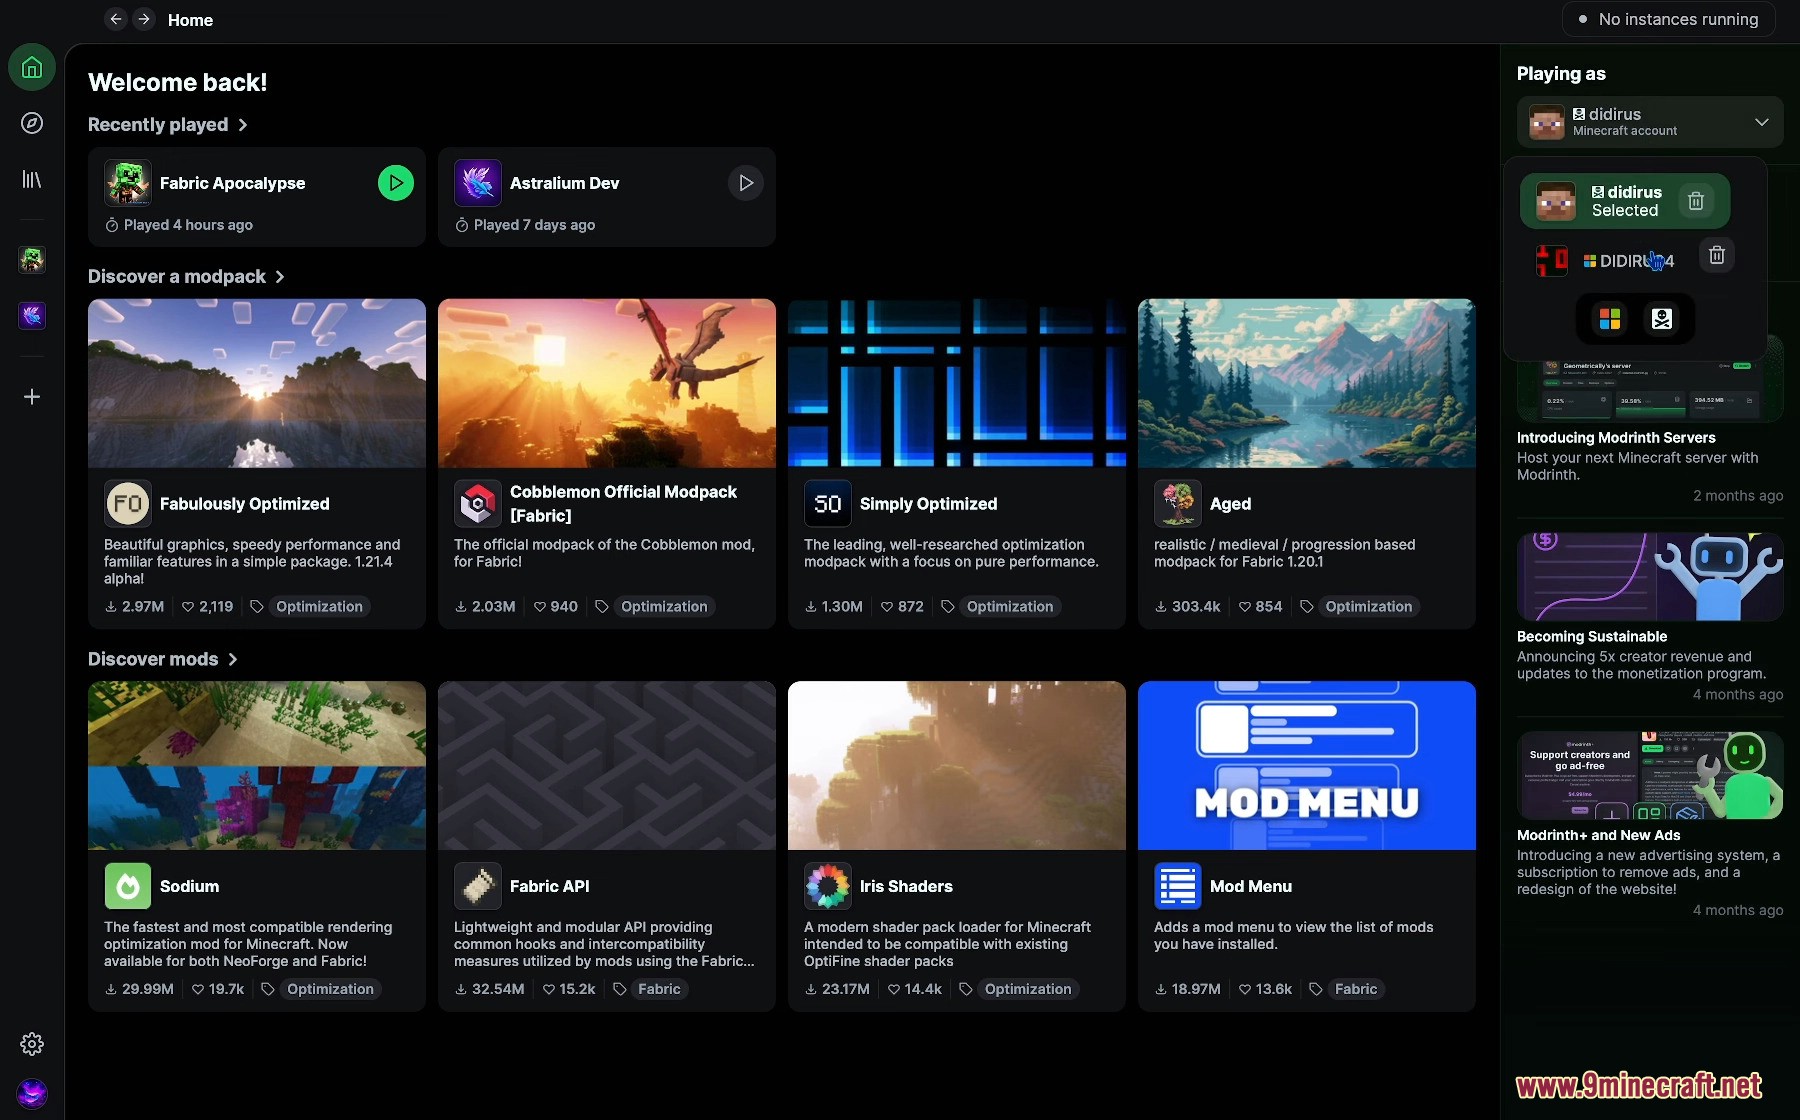Viewport: 1800px width, 1120px height.
Task: Open the Fabric Apocalypse instance title
Action: click(232, 183)
